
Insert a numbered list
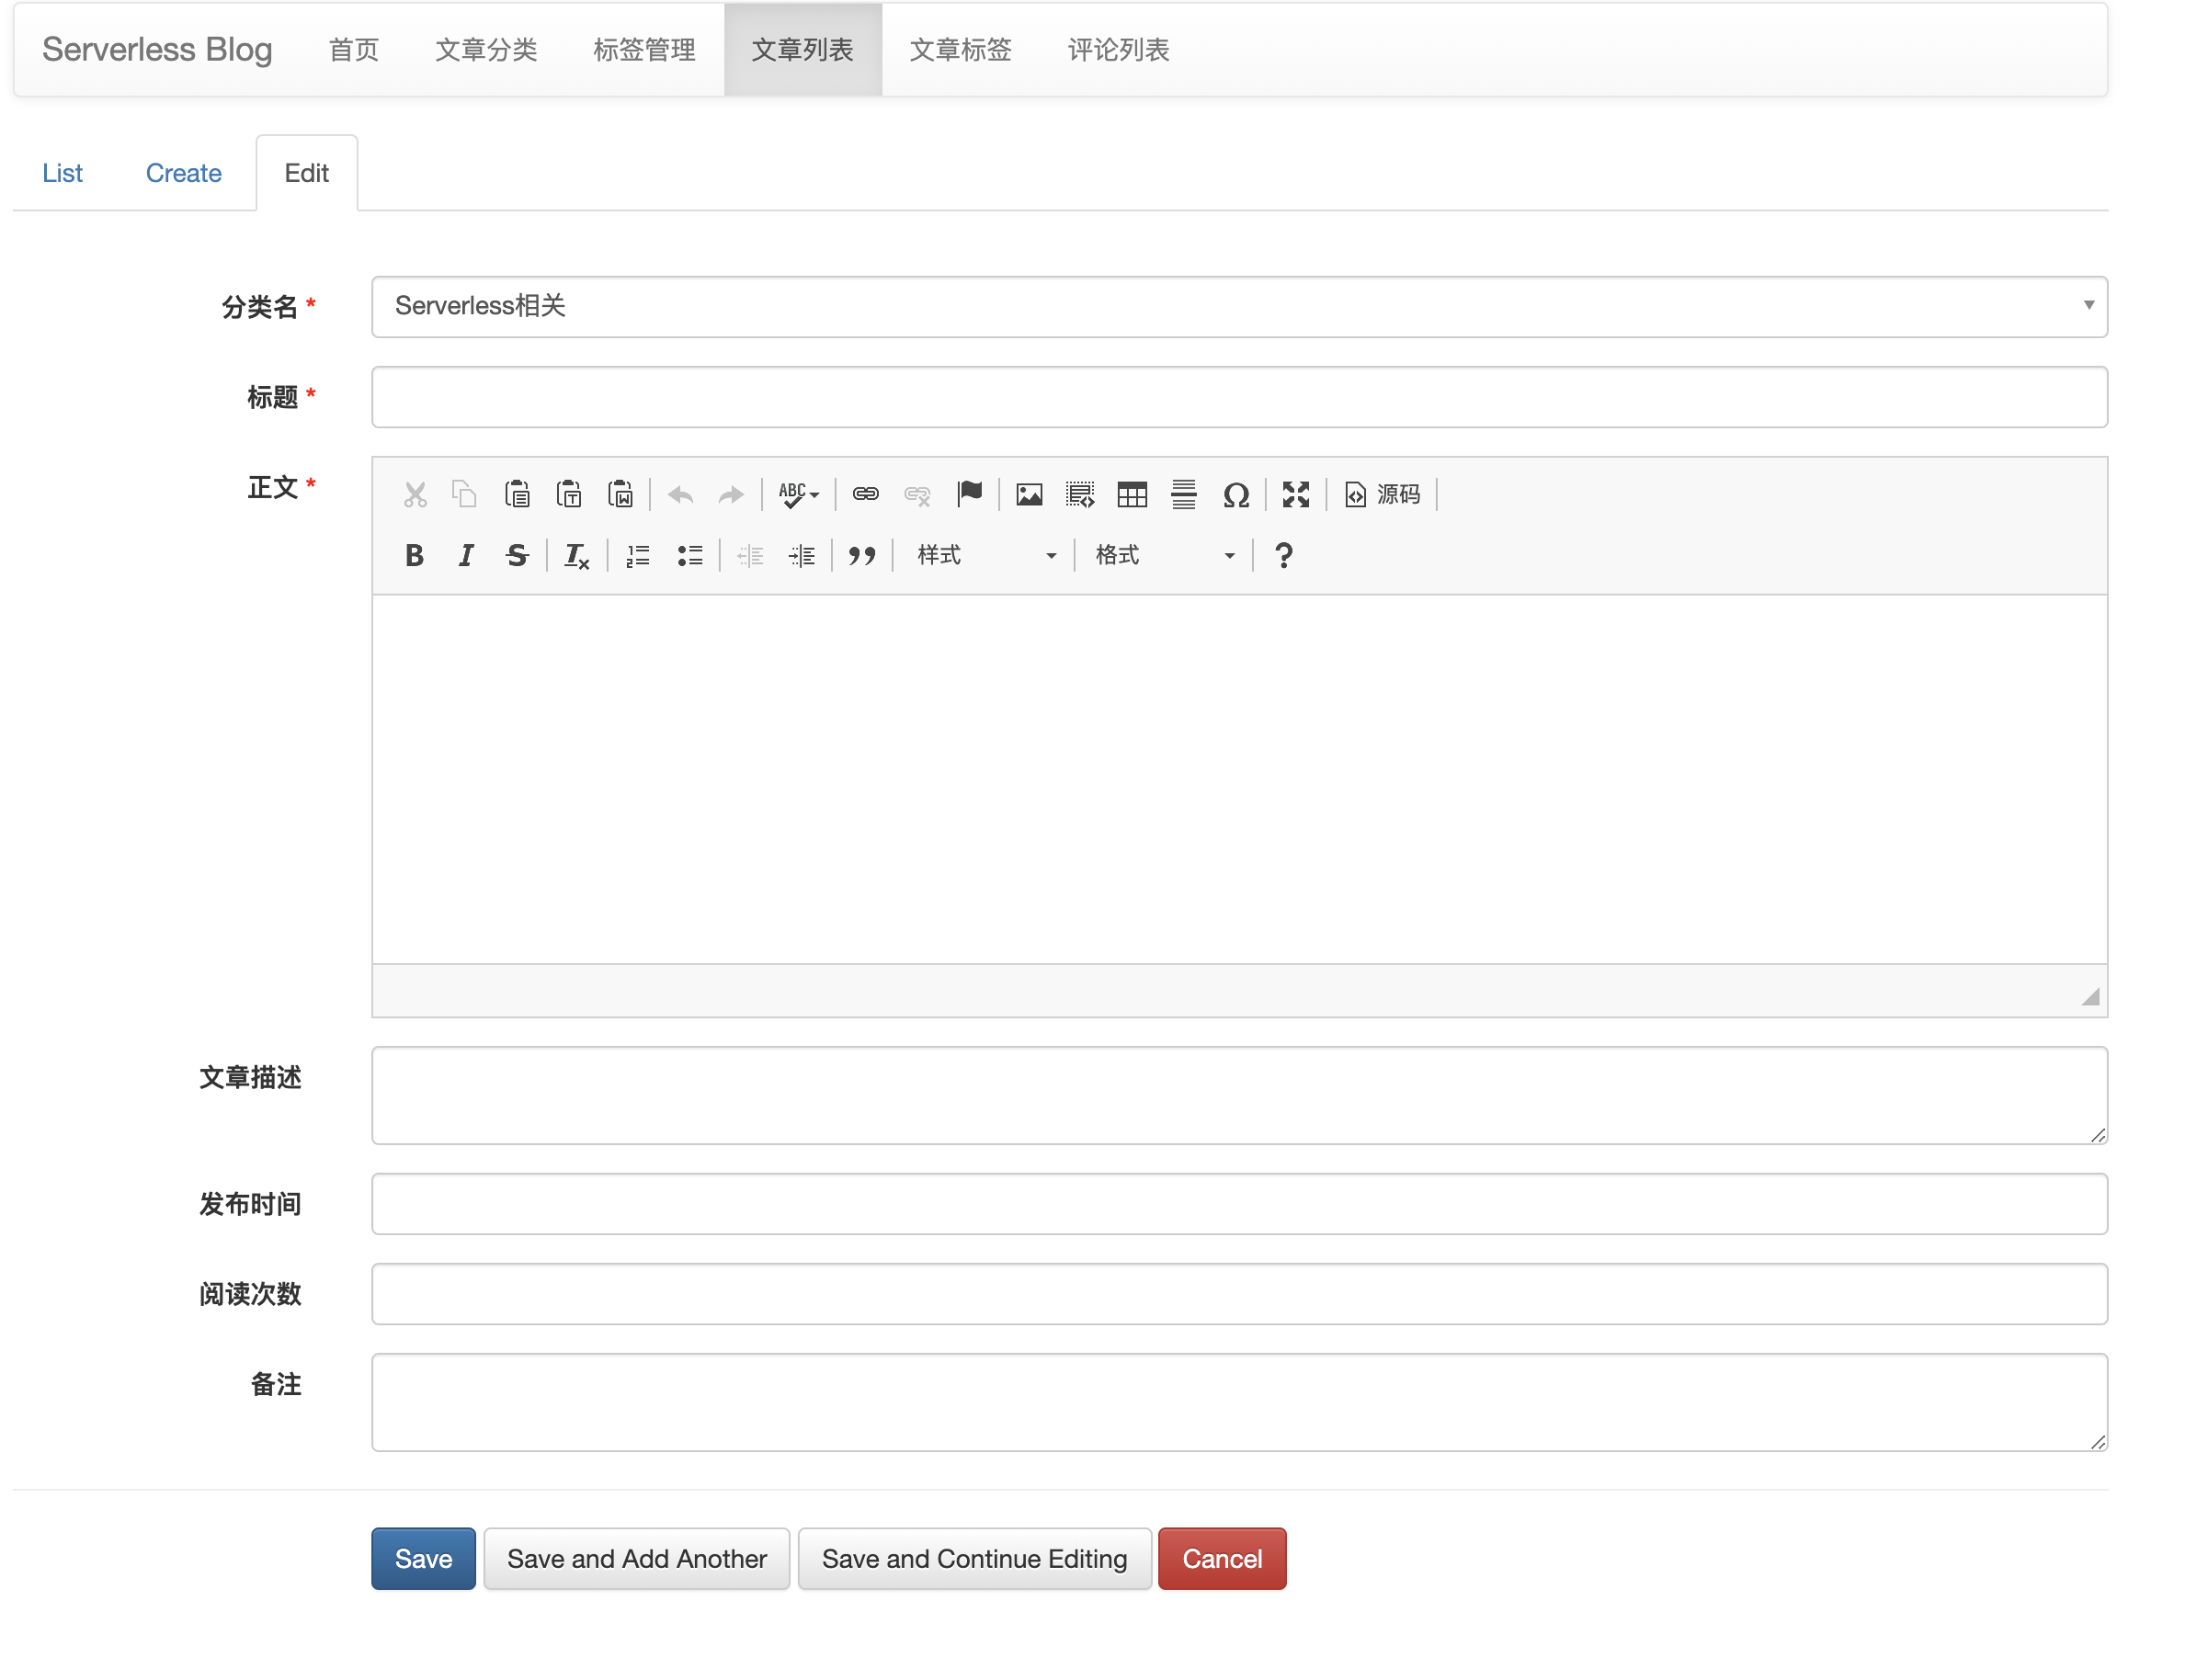click(638, 555)
